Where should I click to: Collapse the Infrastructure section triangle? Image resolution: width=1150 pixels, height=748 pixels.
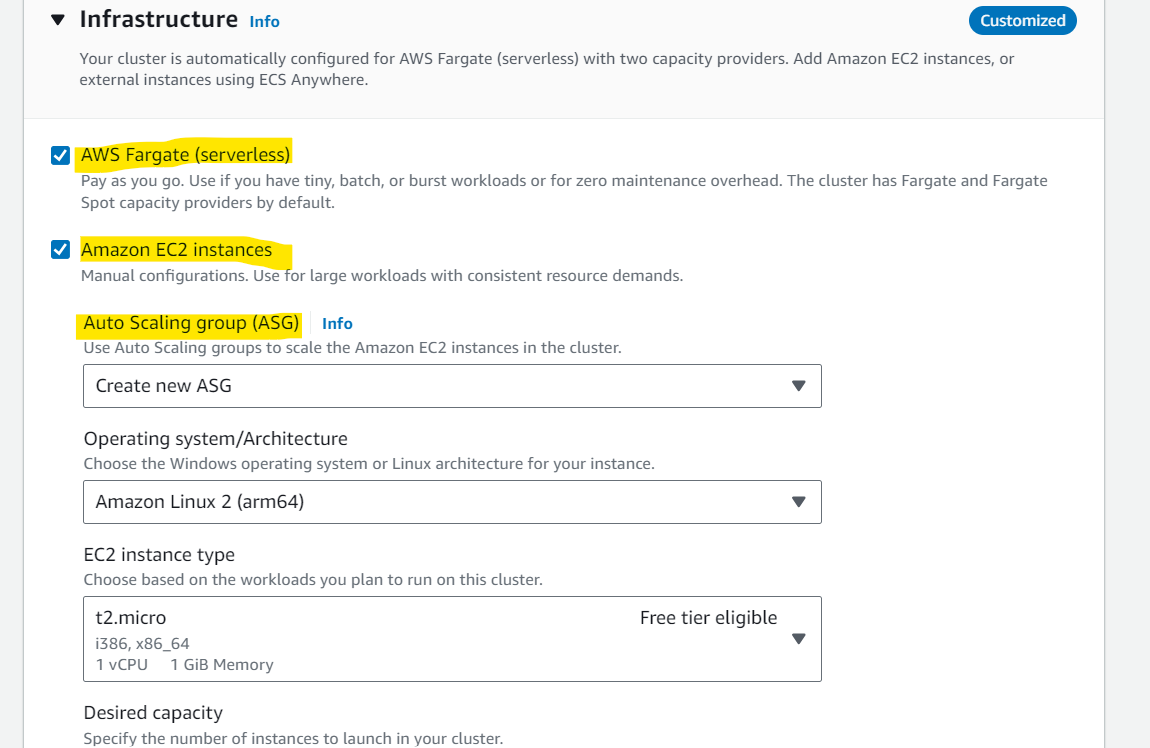point(58,20)
